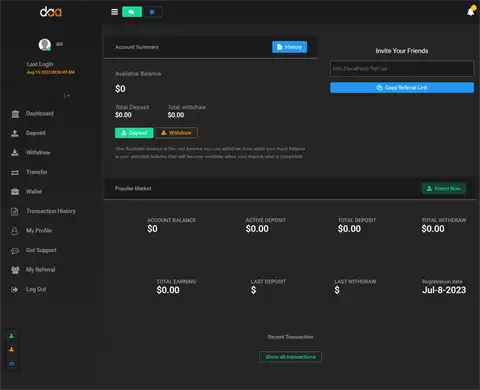Click the Dashboard bank icon
Image resolution: width=480 pixels, height=390 pixels.
(x=15, y=114)
